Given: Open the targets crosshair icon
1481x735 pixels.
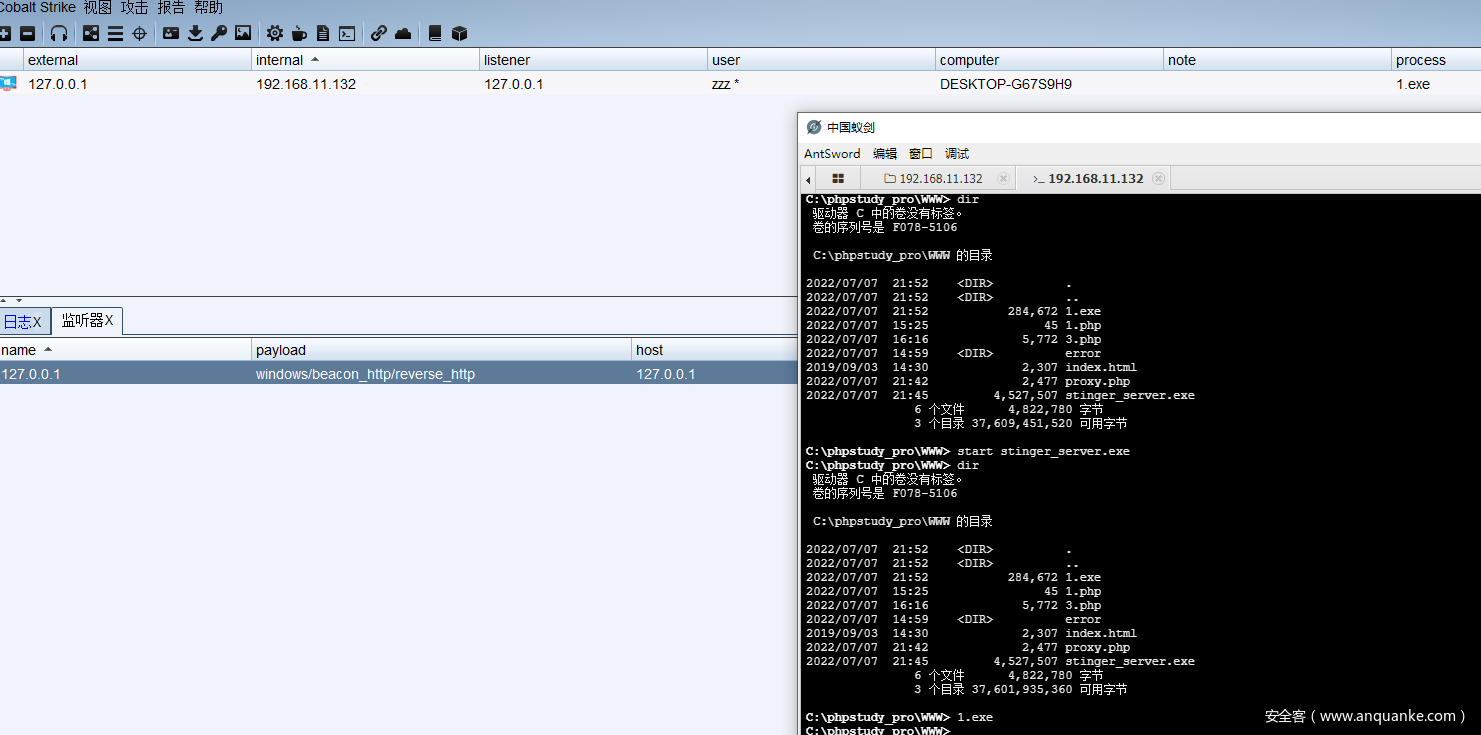Looking at the screenshot, I should (x=140, y=33).
